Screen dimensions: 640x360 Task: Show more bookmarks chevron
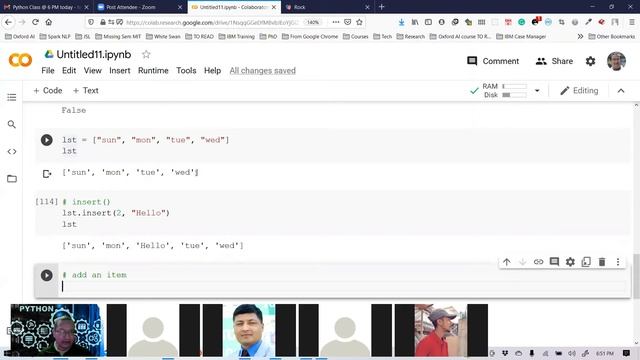pyautogui.click(x=580, y=36)
